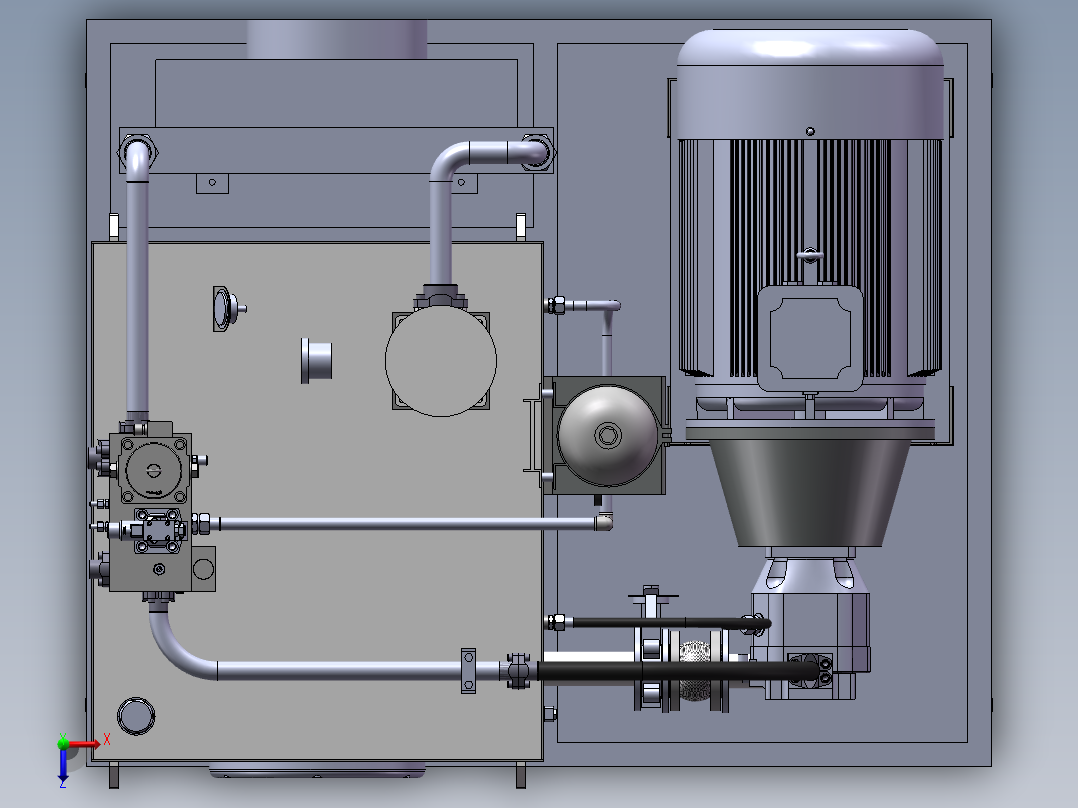Select the pipe clamp on the return pipe

tap(468, 670)
